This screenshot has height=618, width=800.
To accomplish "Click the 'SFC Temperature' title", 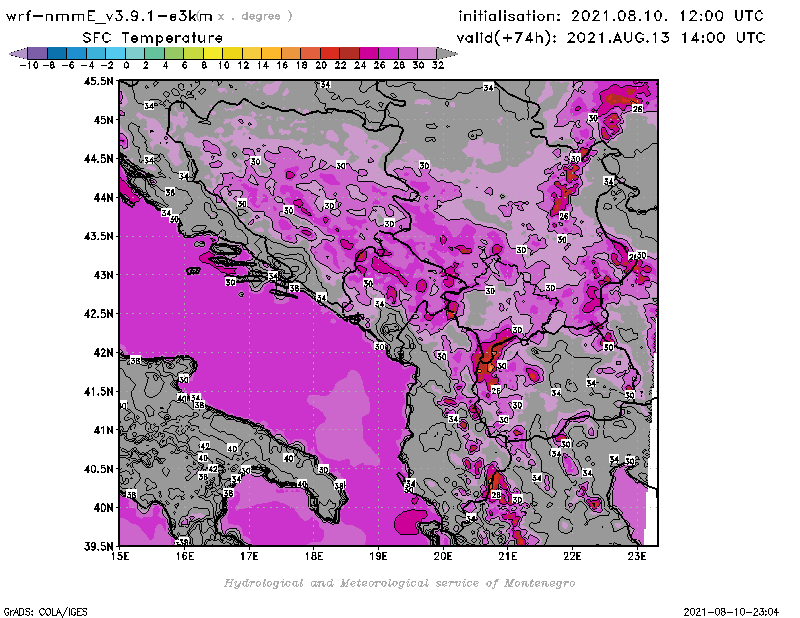I will tap(153, 38).
